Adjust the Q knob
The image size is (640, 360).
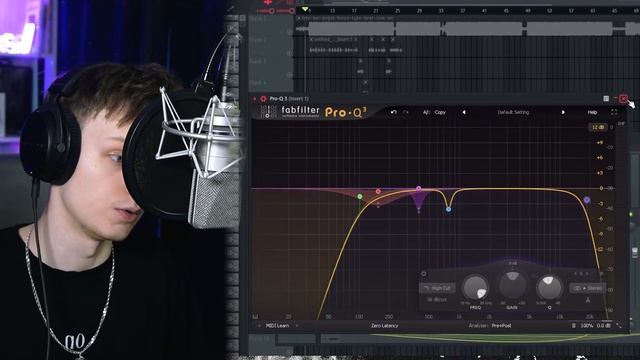click(x=549, y=287)
